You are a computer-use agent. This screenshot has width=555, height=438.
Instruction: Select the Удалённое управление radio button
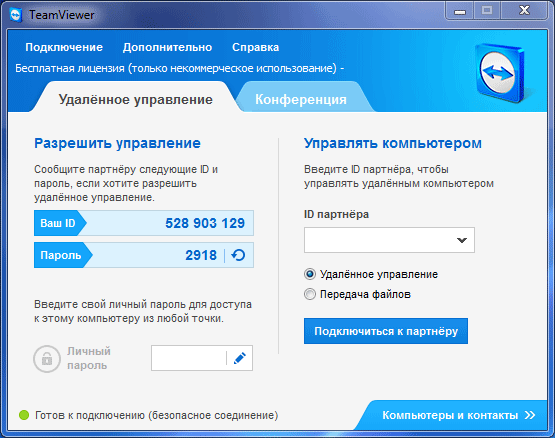[x=310, y=274]
